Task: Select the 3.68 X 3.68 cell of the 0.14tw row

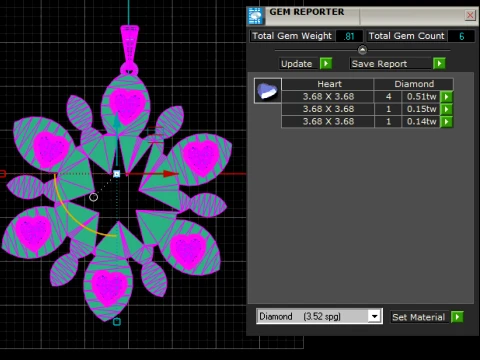Action: tap(328, 122)
